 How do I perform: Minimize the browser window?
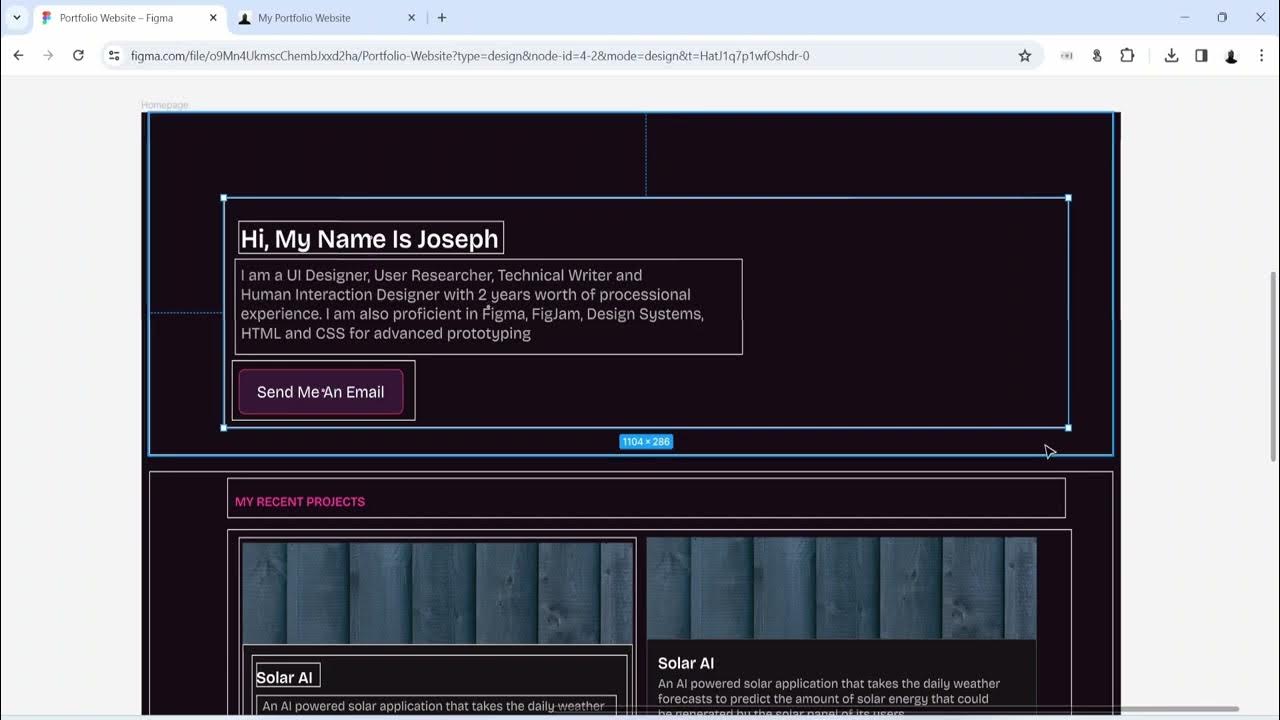pos(1185,18)
